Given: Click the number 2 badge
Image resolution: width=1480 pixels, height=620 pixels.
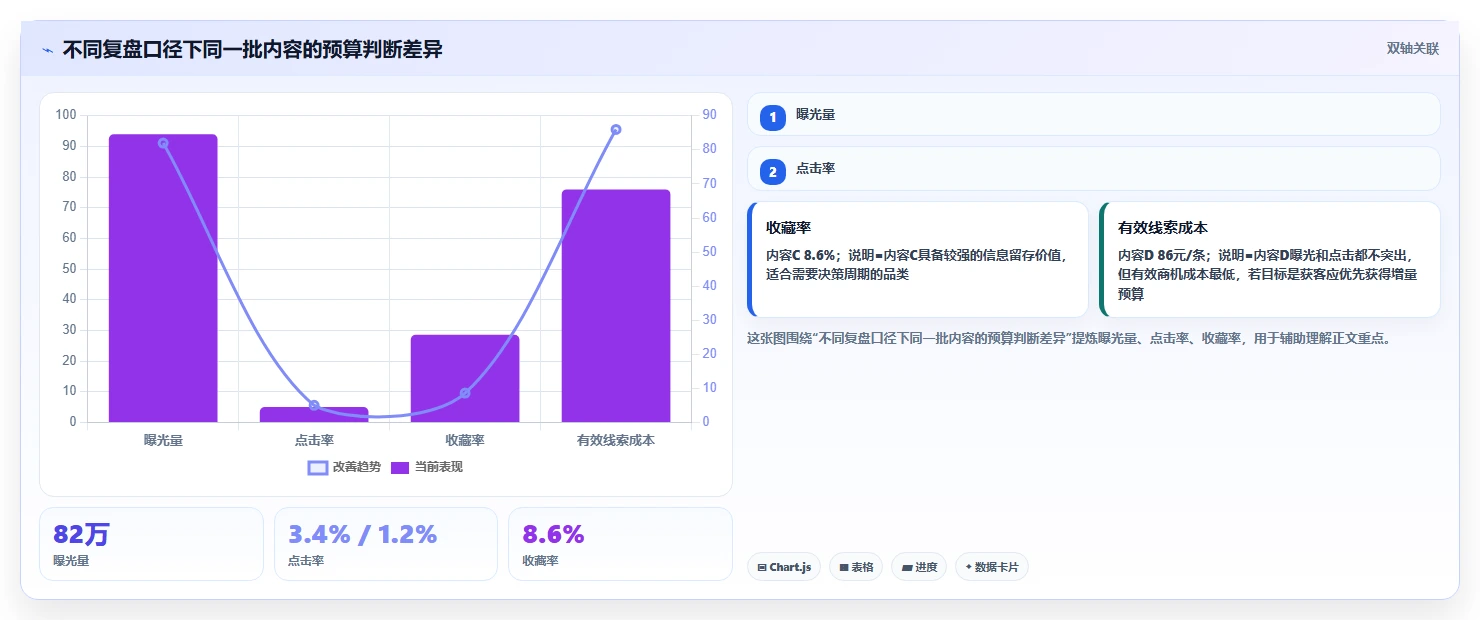Looking at the screenshot, I should point(773,172).
